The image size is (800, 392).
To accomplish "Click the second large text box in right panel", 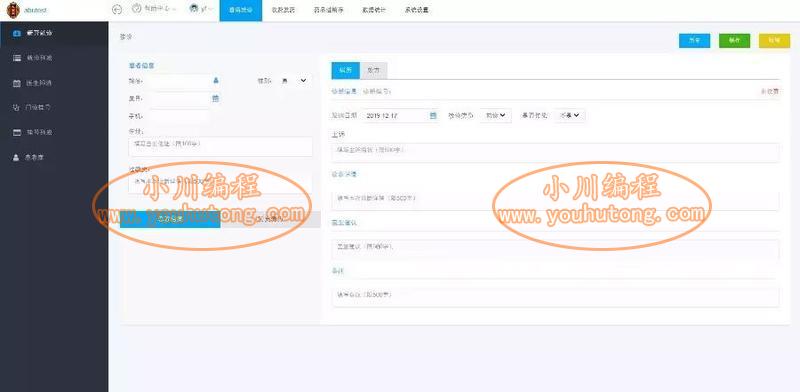I will [x=555, y=200].
